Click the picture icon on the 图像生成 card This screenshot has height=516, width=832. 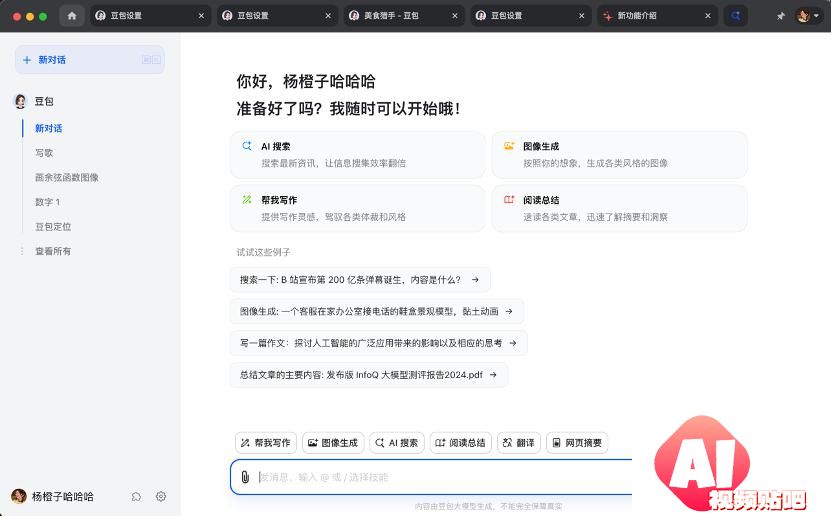pos(509,146)
